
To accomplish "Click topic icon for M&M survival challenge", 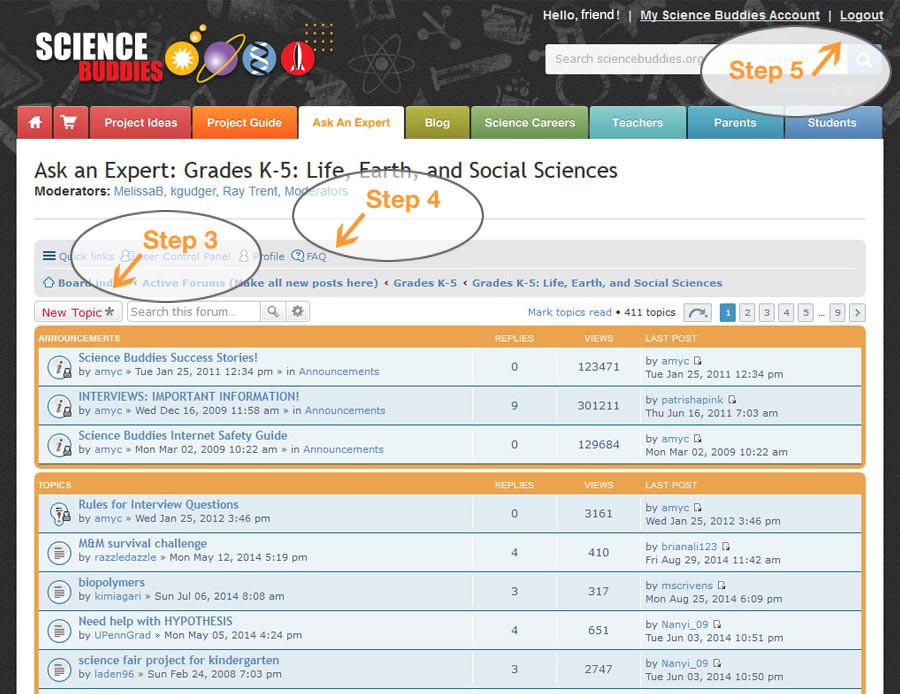I will click(x=59, y=553).
